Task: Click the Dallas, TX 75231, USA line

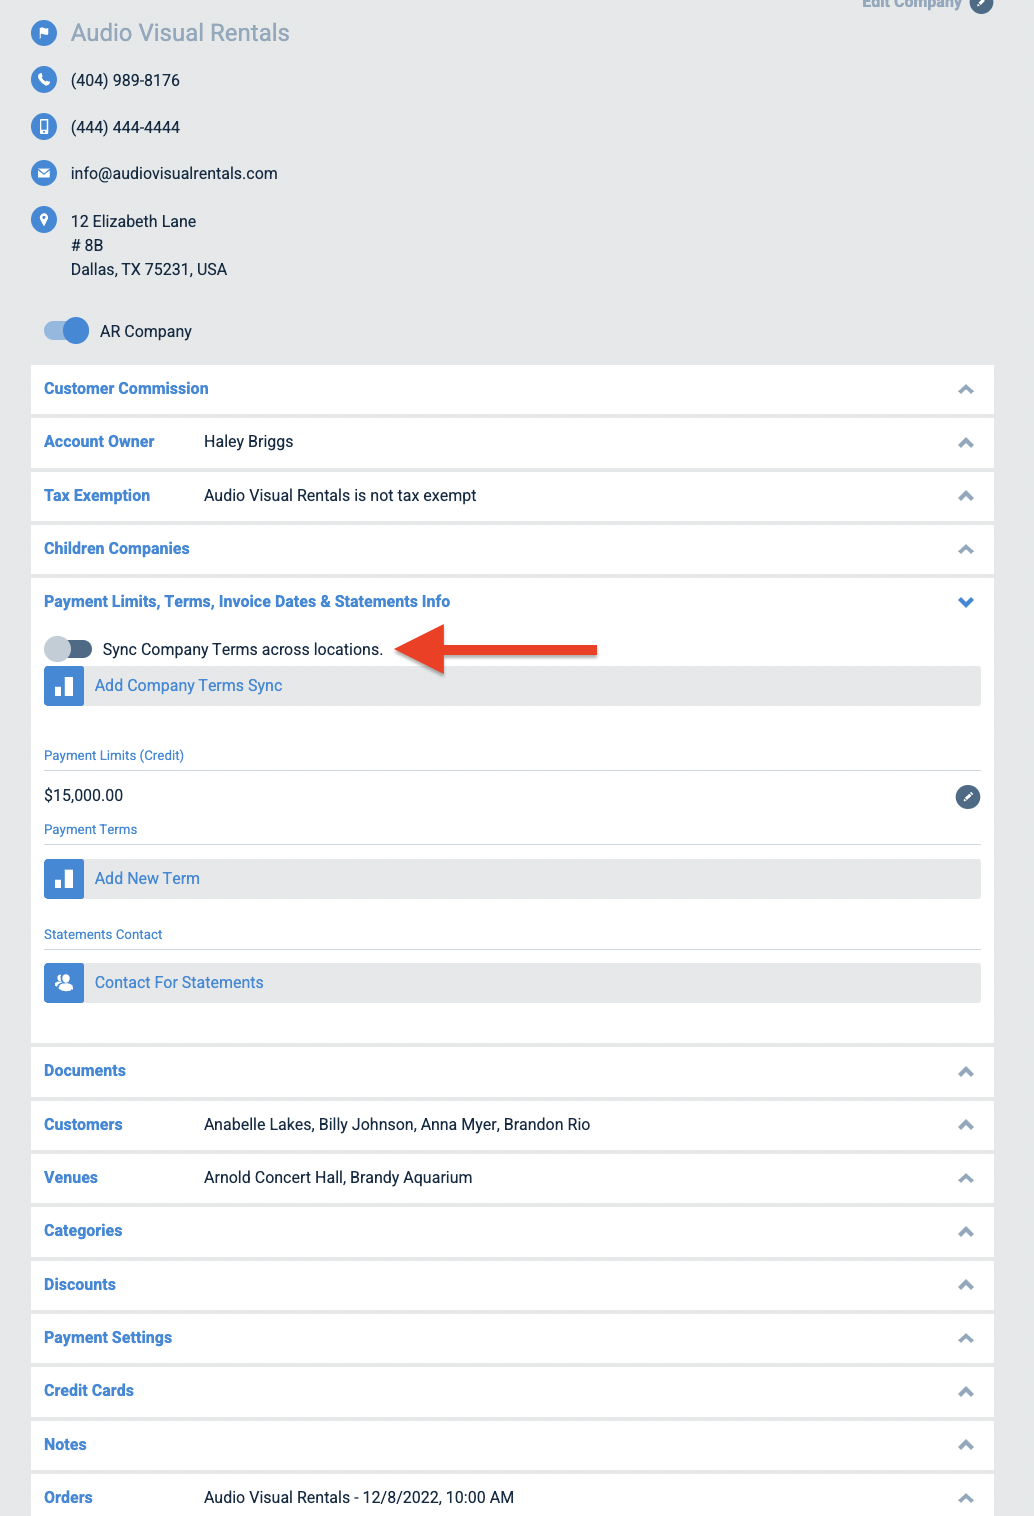Action: tap(149, 269)
